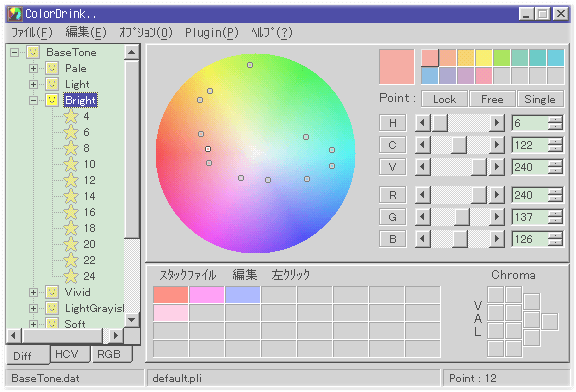Image resolution: width=576 pixels, height=392 pixels.
Task: Set point mode to Free
Action: pyautogui.click(x=492, y=99)
